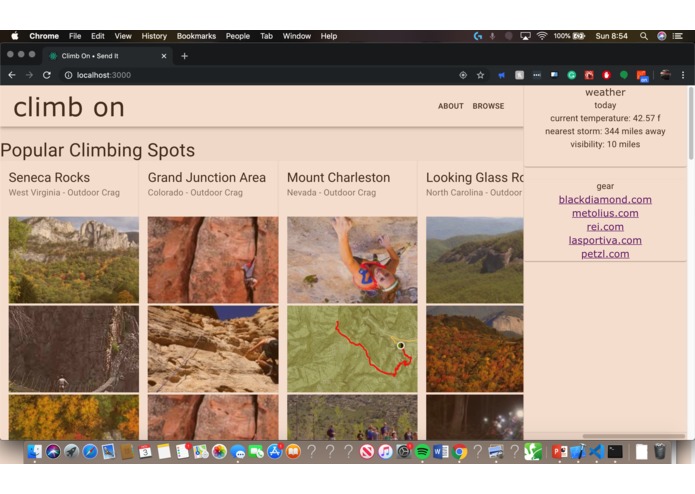Click the location access icon in address bar
Viewport: 695px width, 494px height.
click(463, 75)
